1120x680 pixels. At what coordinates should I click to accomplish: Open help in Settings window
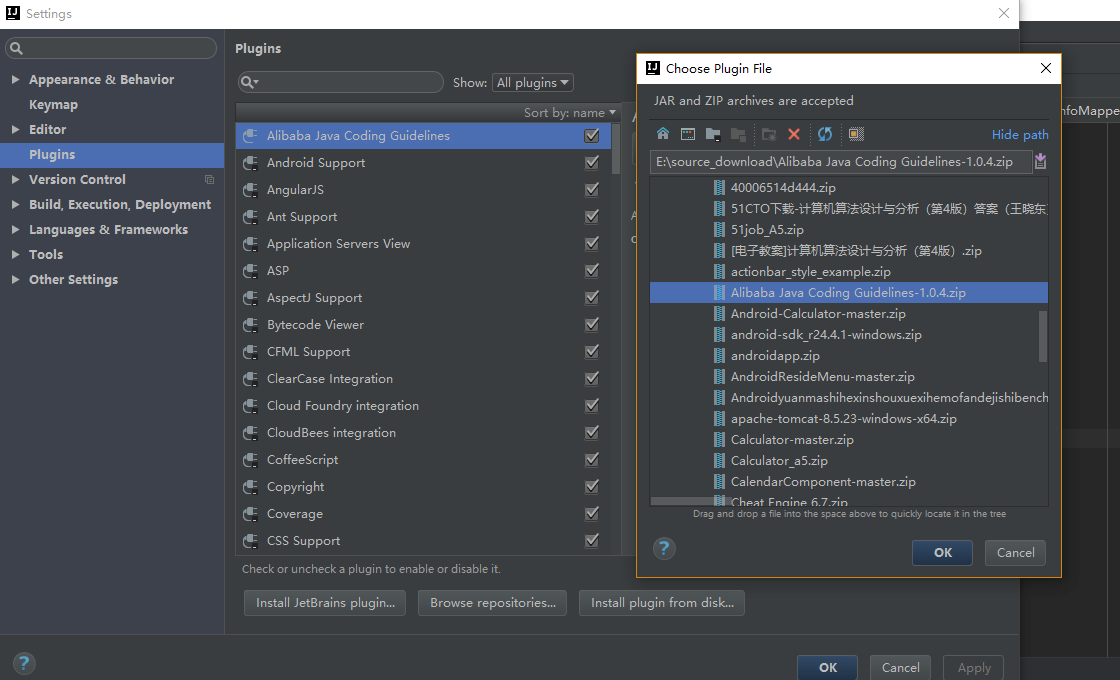point(24,664)
